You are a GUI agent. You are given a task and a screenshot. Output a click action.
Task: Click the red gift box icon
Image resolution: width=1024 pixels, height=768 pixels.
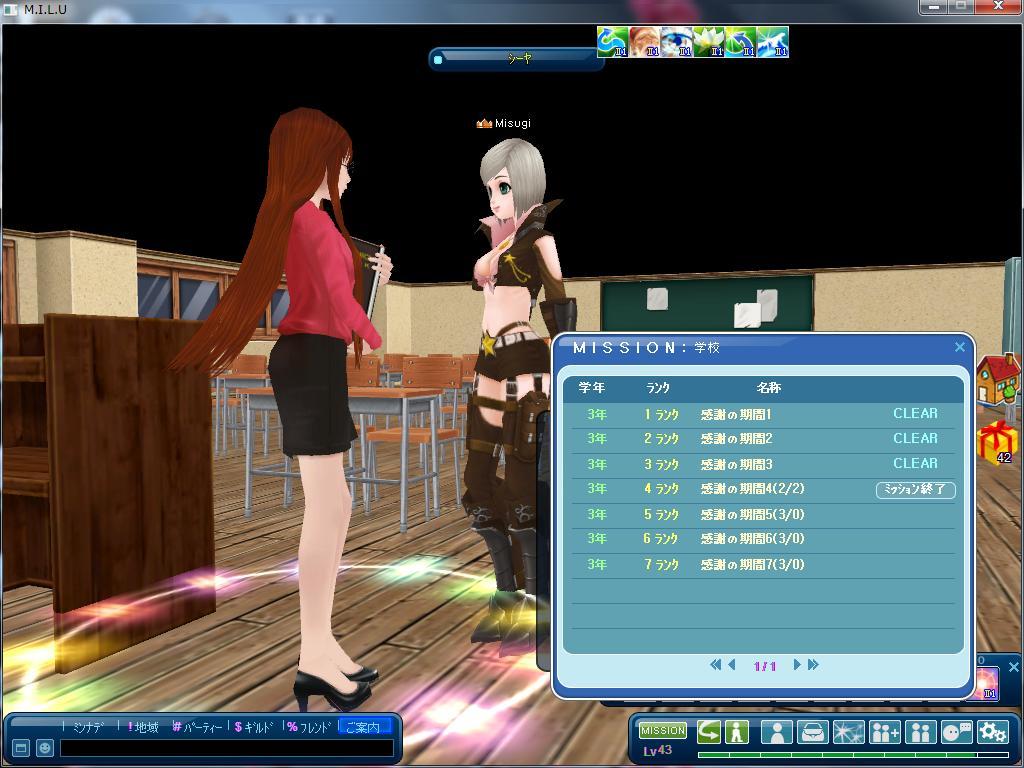tap(997, 442)
